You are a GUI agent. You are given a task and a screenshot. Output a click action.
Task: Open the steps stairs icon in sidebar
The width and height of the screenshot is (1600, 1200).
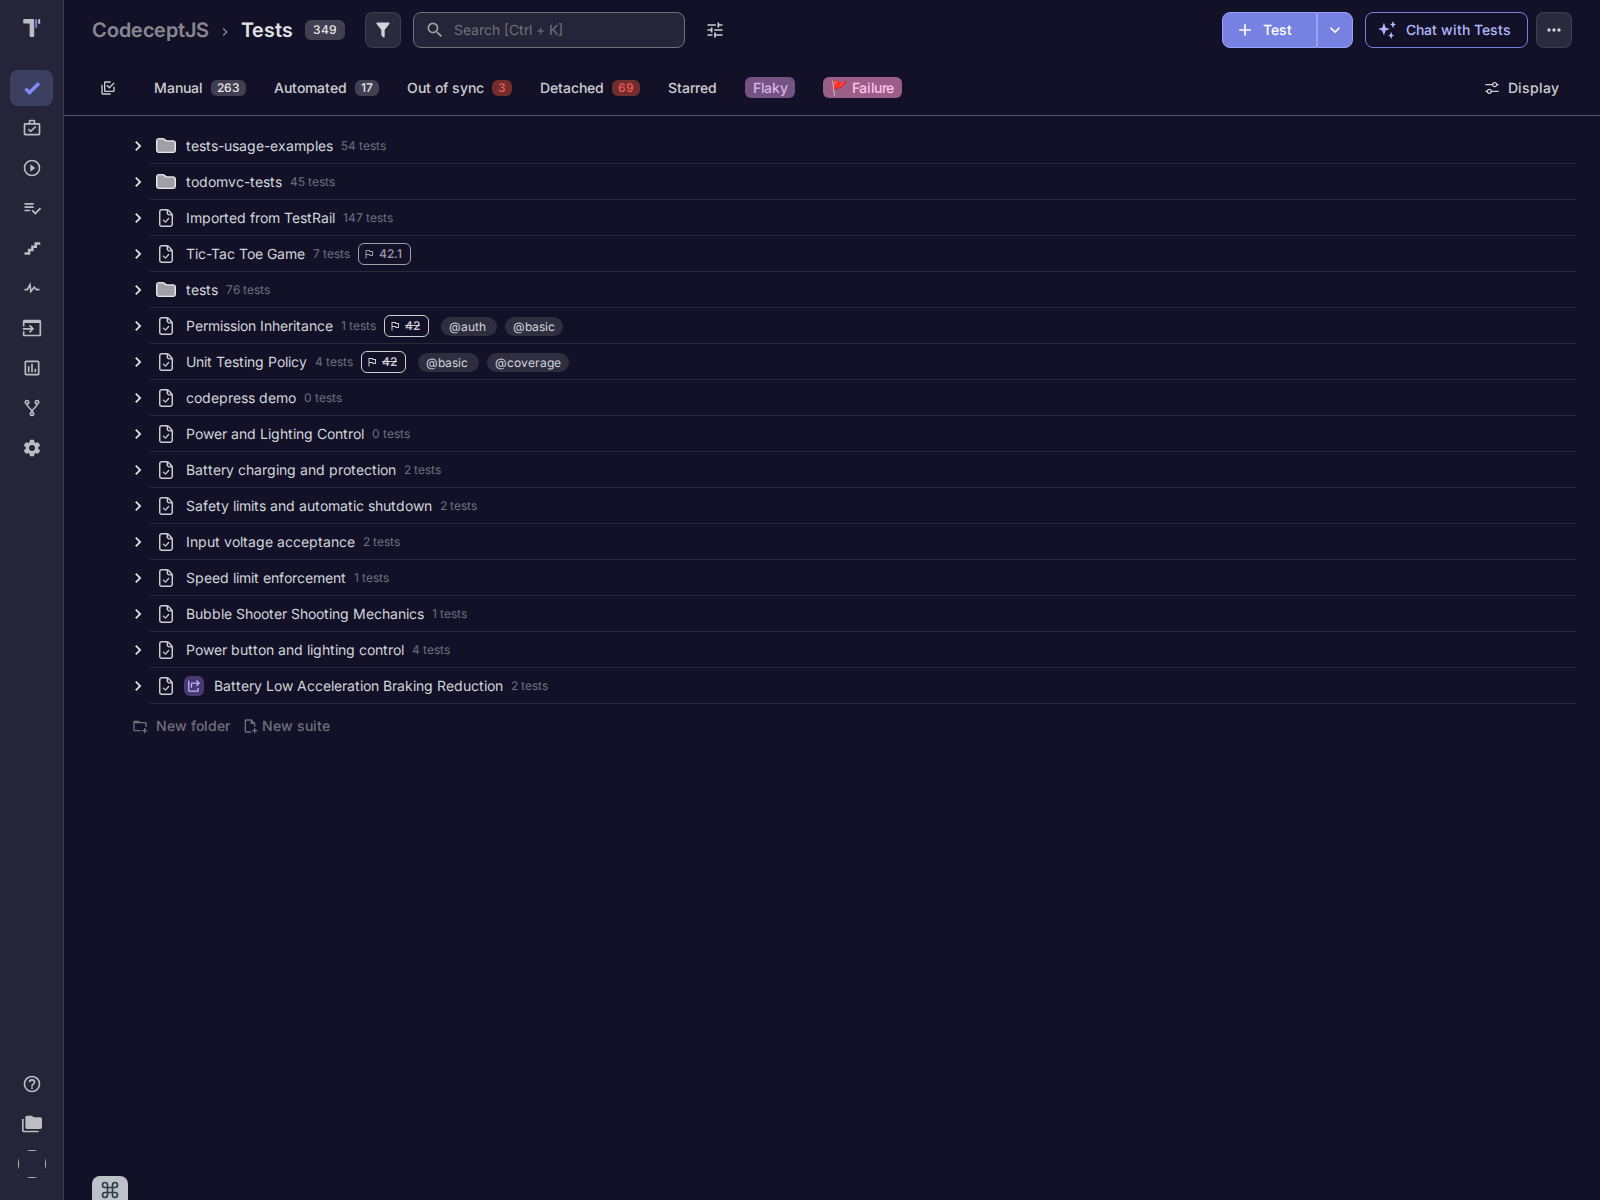point(32,248)
